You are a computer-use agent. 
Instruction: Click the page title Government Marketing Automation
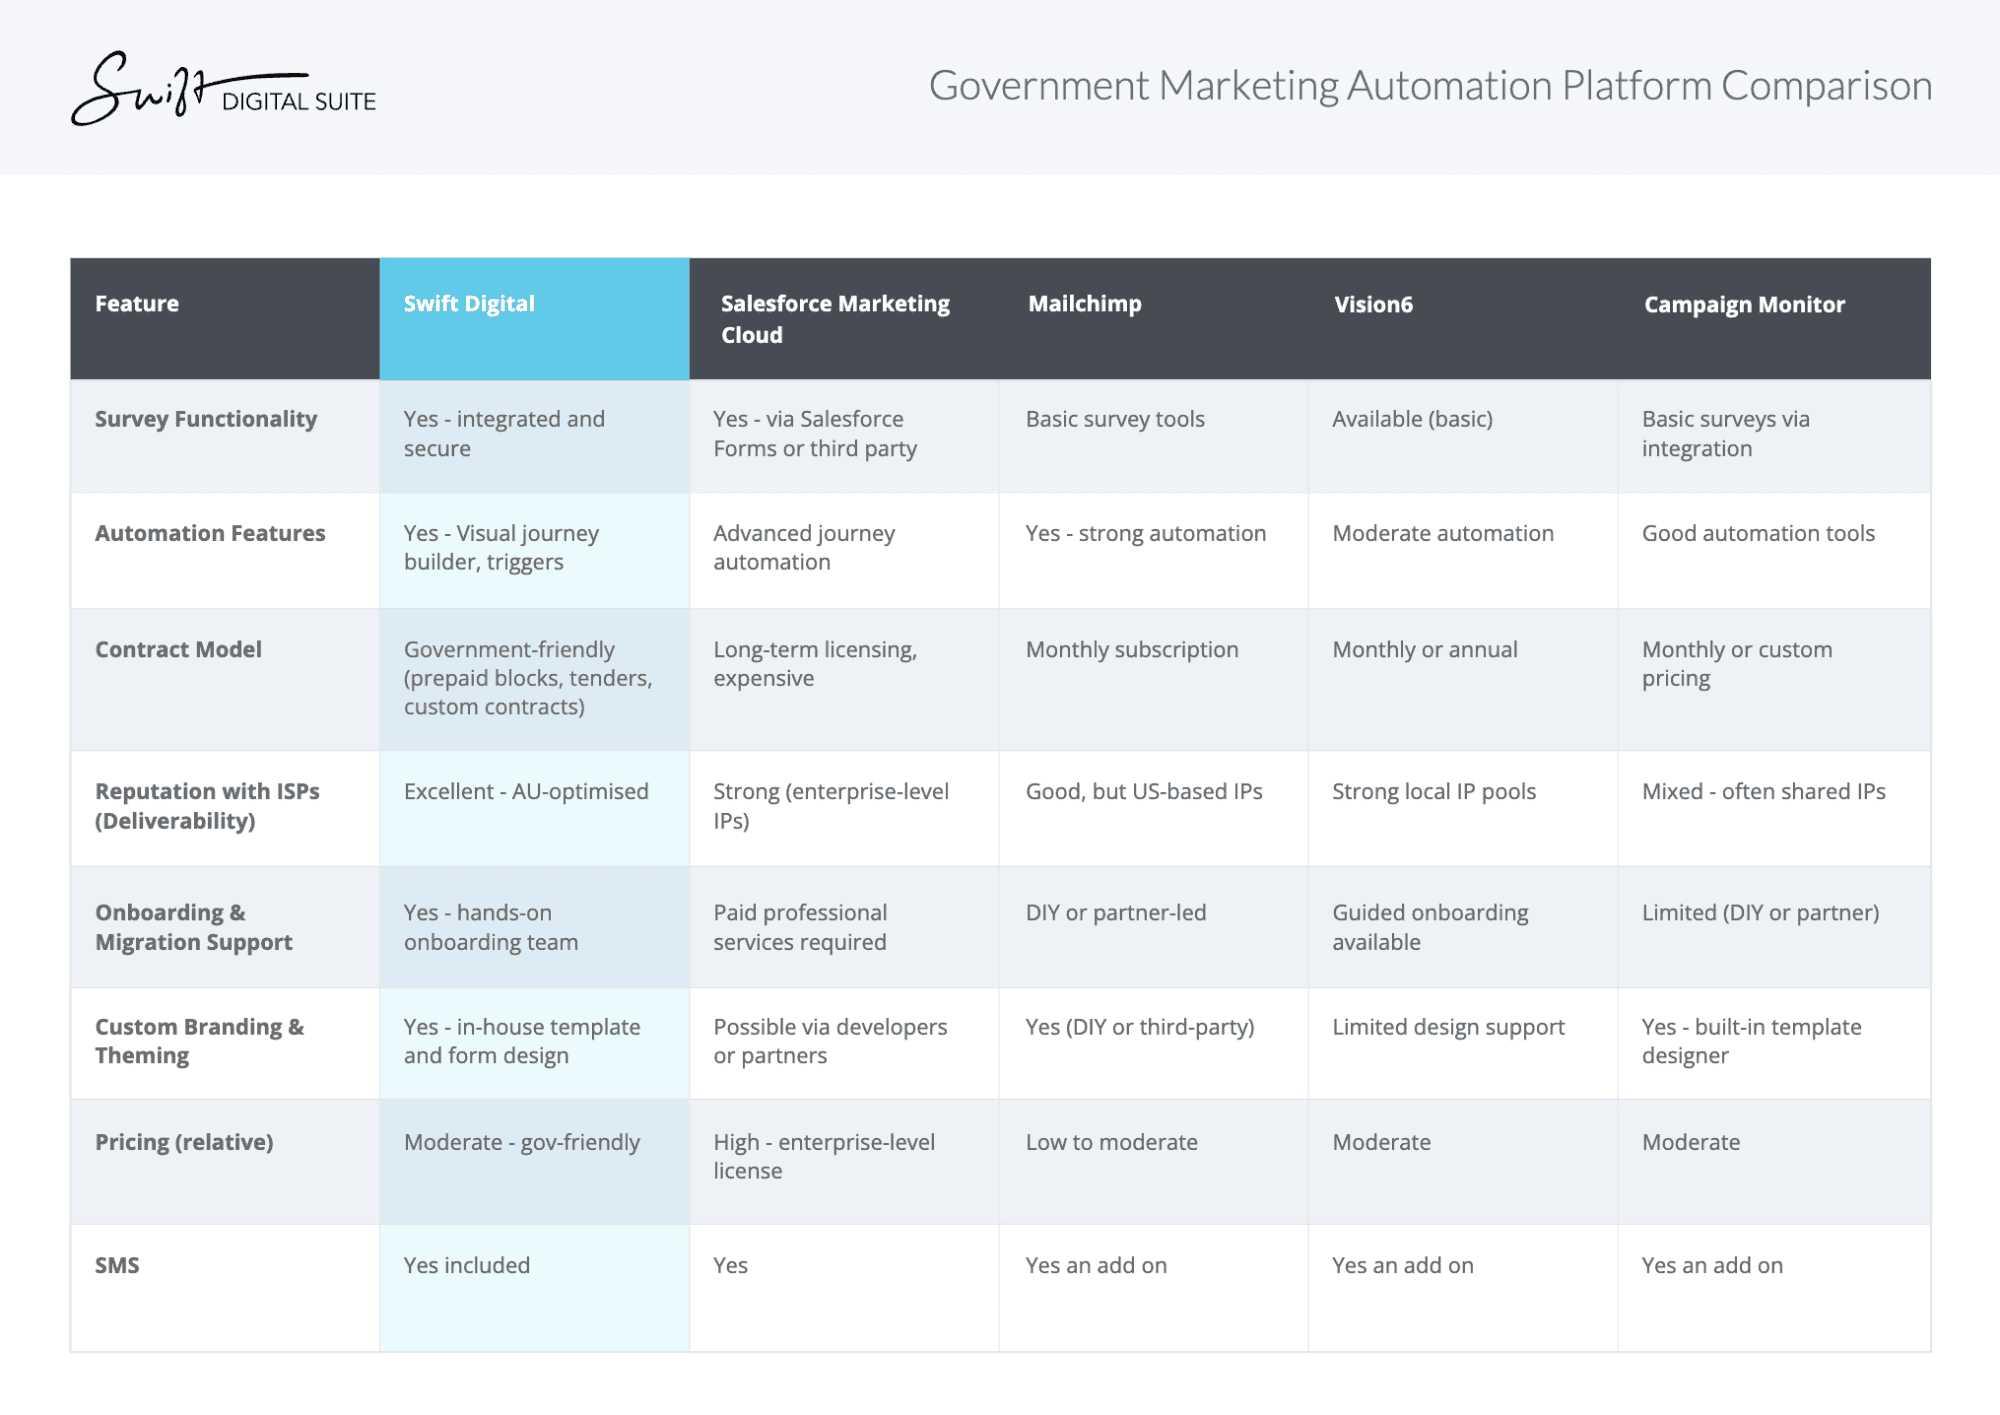coord(1429,86)
